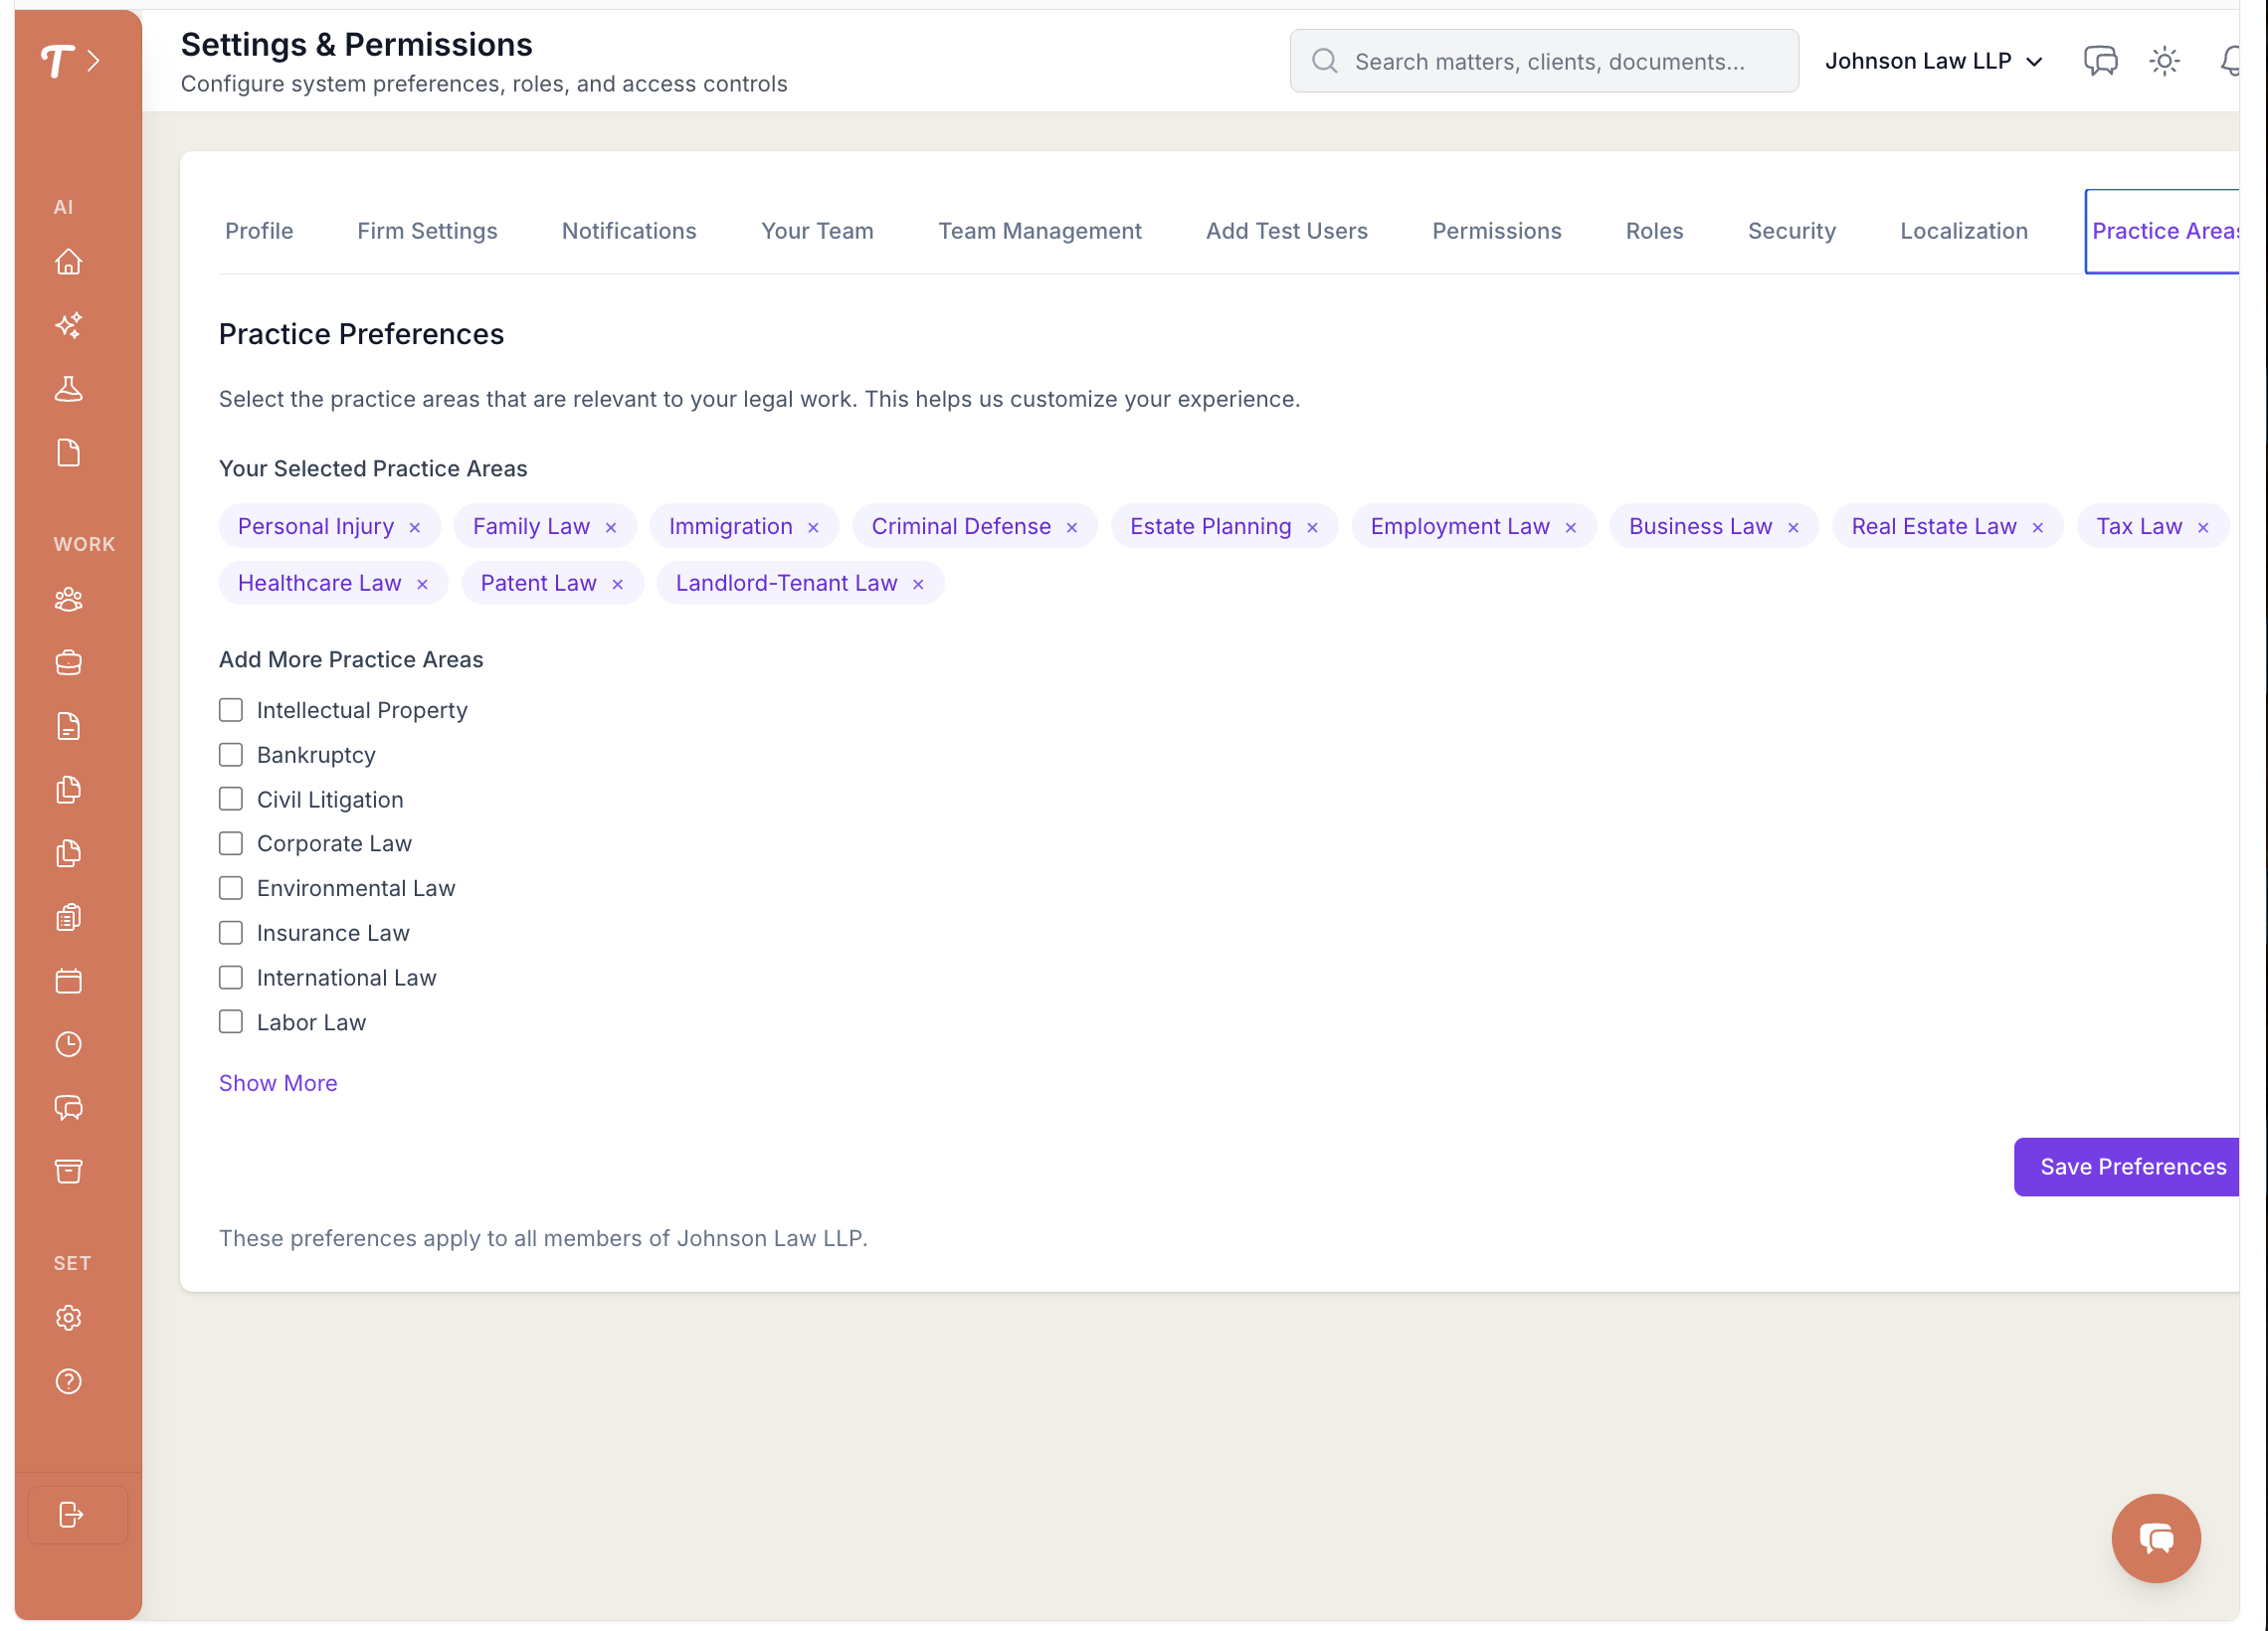Tick the Insurance Law checkbox
The height and width of the screenshot is (1631, 2268).
point(231,933)
